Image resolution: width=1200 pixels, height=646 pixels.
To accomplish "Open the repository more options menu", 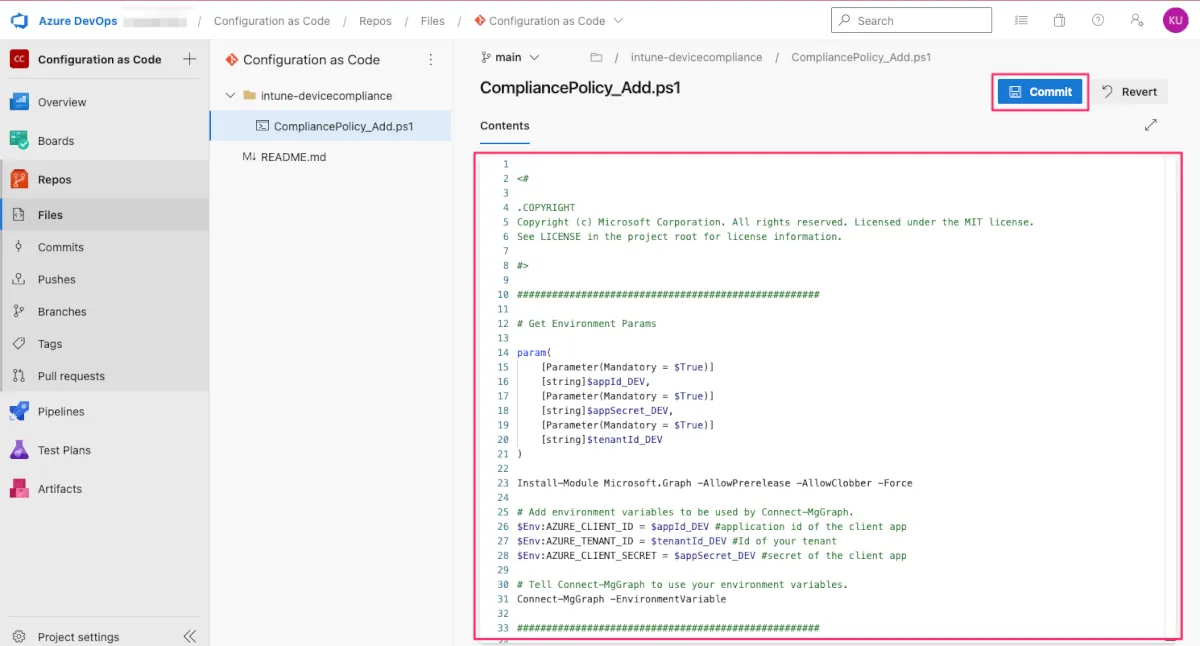I will coord(431,60).
